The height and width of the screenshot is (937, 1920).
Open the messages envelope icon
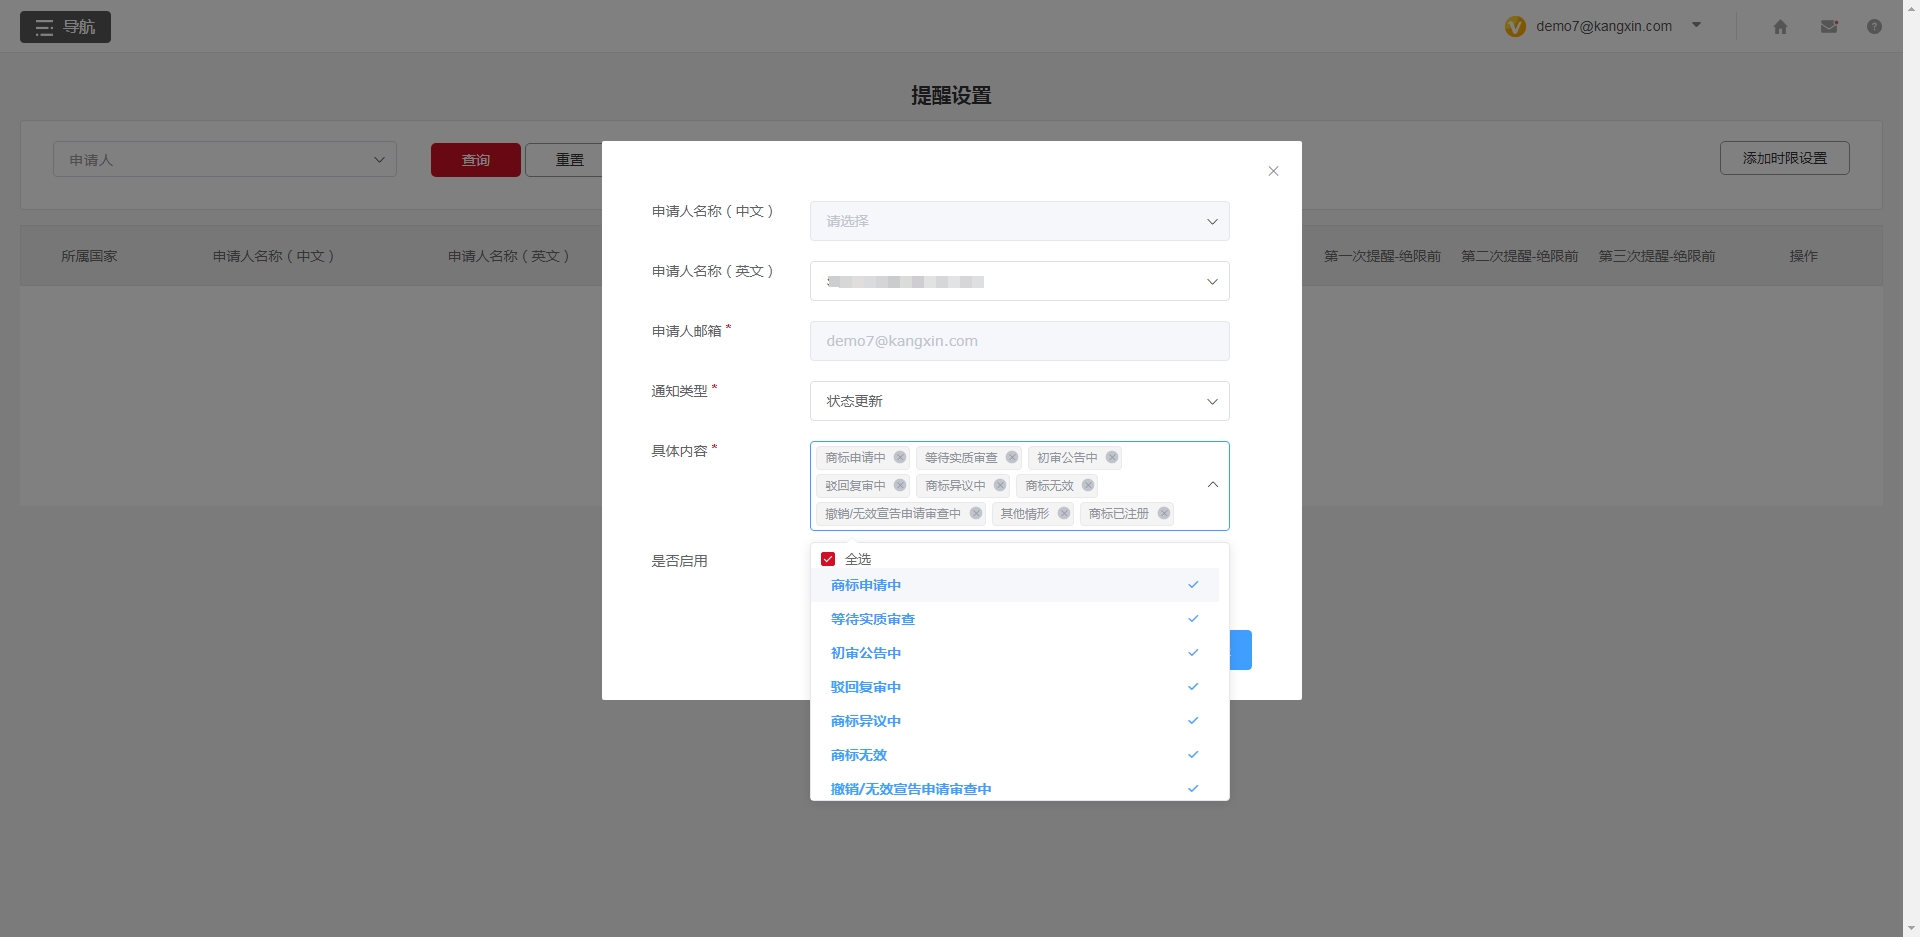coord(1829,27)
